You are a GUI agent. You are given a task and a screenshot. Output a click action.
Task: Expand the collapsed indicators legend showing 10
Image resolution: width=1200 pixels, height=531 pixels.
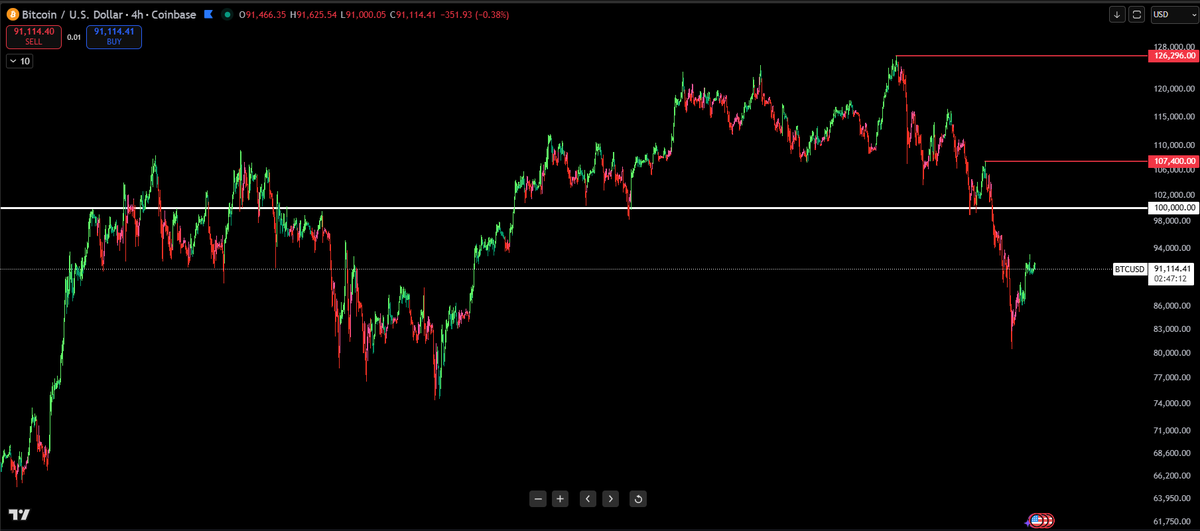(19, 62)
